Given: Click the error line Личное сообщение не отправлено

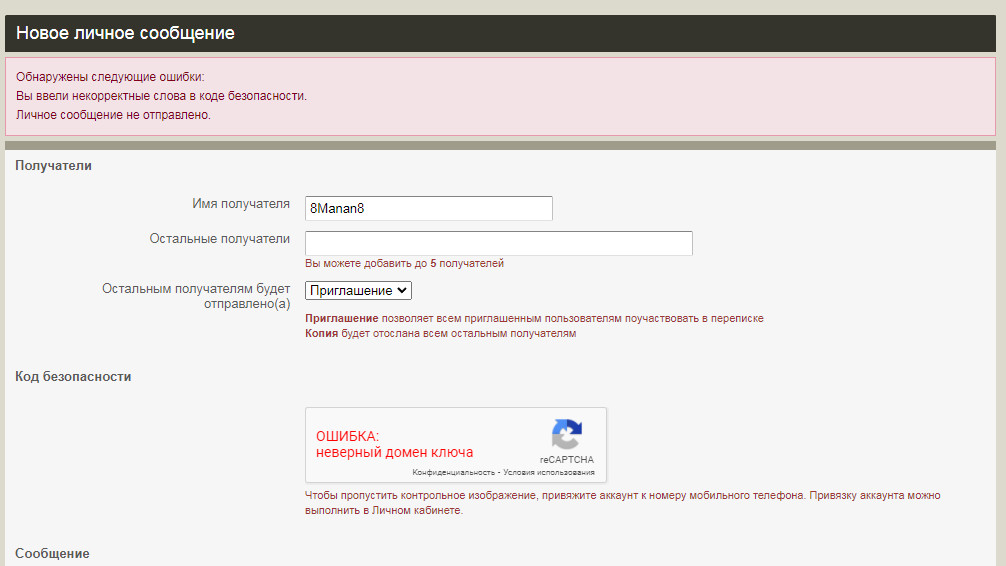Looking at the screenshot, I should click(x=113, y=115).
